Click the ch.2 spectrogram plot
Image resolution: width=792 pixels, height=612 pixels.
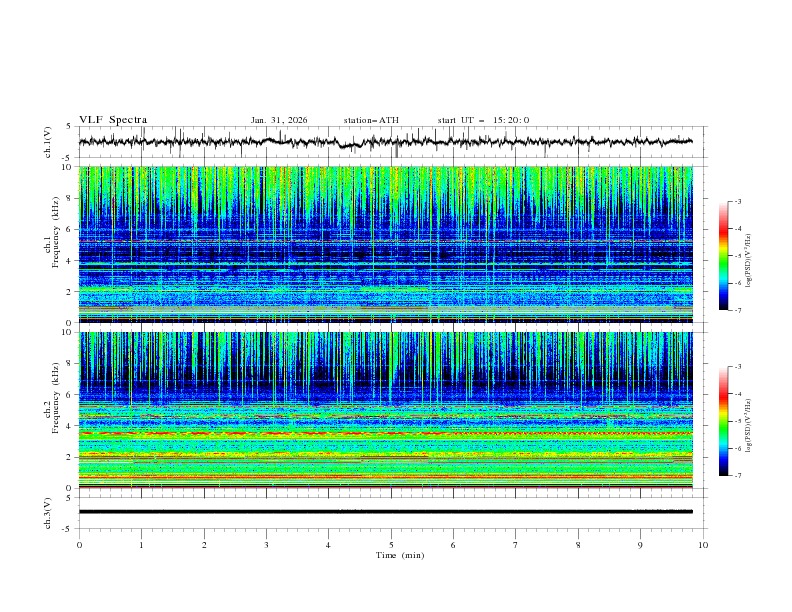(386, 410)
